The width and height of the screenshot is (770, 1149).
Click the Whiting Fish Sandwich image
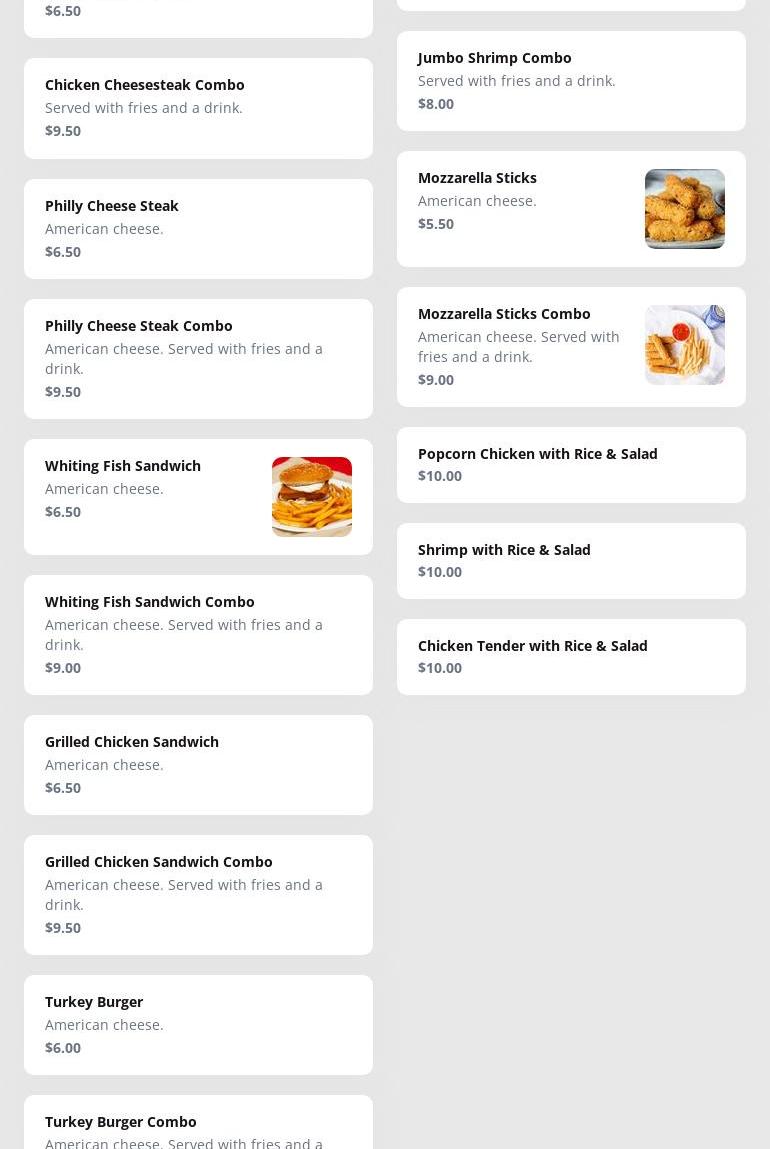(x=311, y=497)
